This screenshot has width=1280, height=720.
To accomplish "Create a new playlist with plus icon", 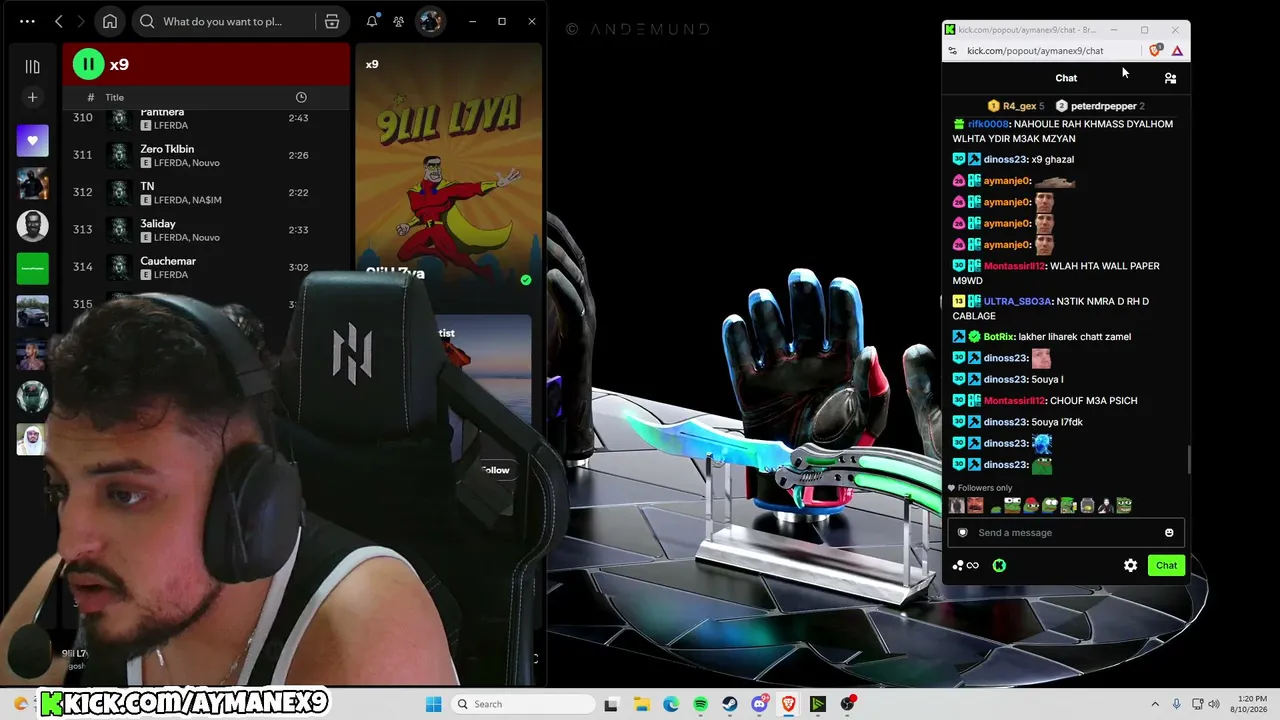I will point(32,97).
